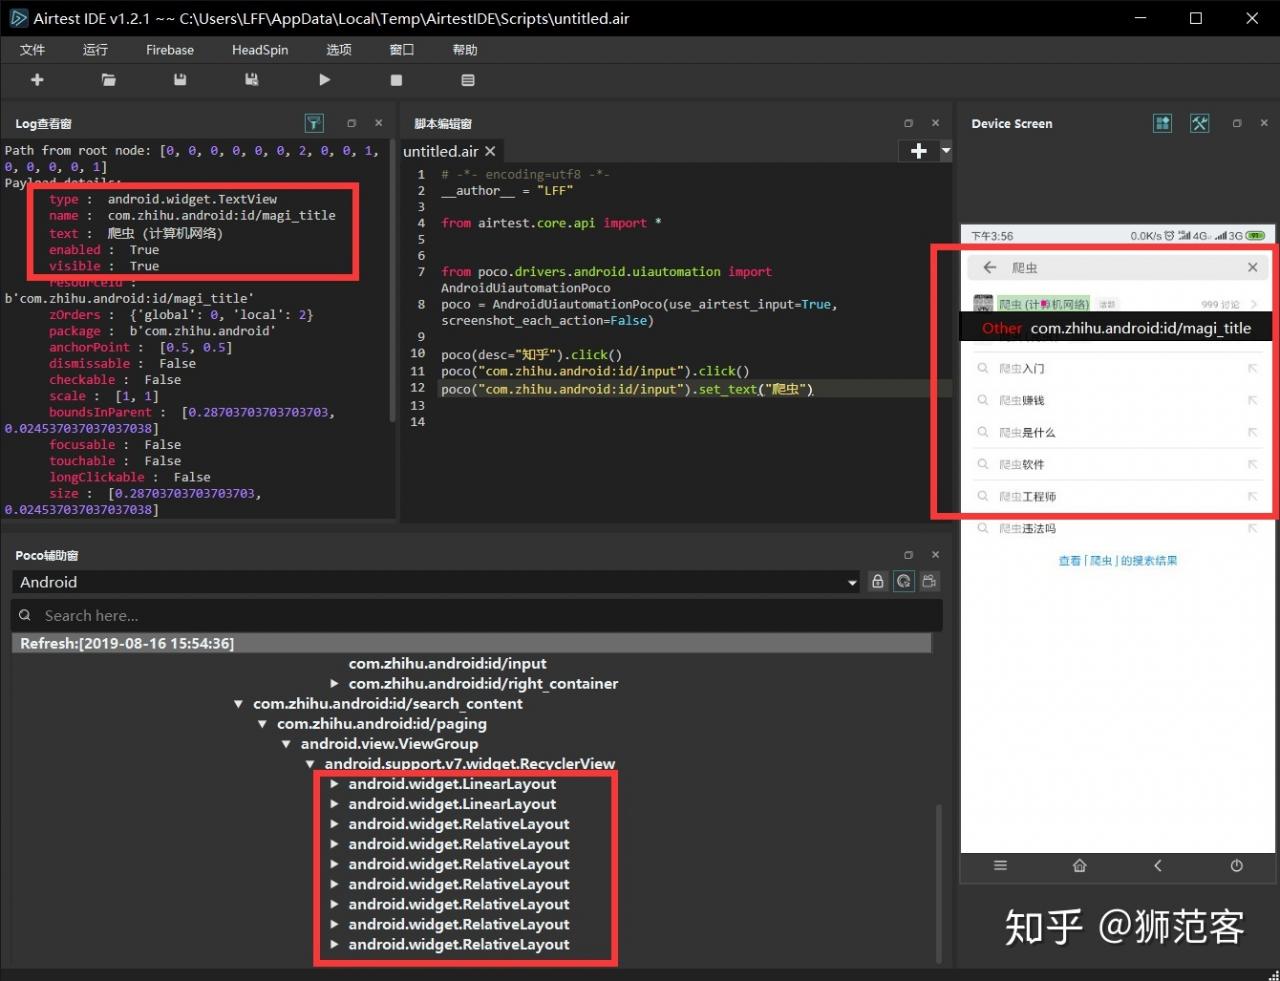Collapse the android.view.ViewGroup node
Screen dimensions: 1280x981
[286, 744]
